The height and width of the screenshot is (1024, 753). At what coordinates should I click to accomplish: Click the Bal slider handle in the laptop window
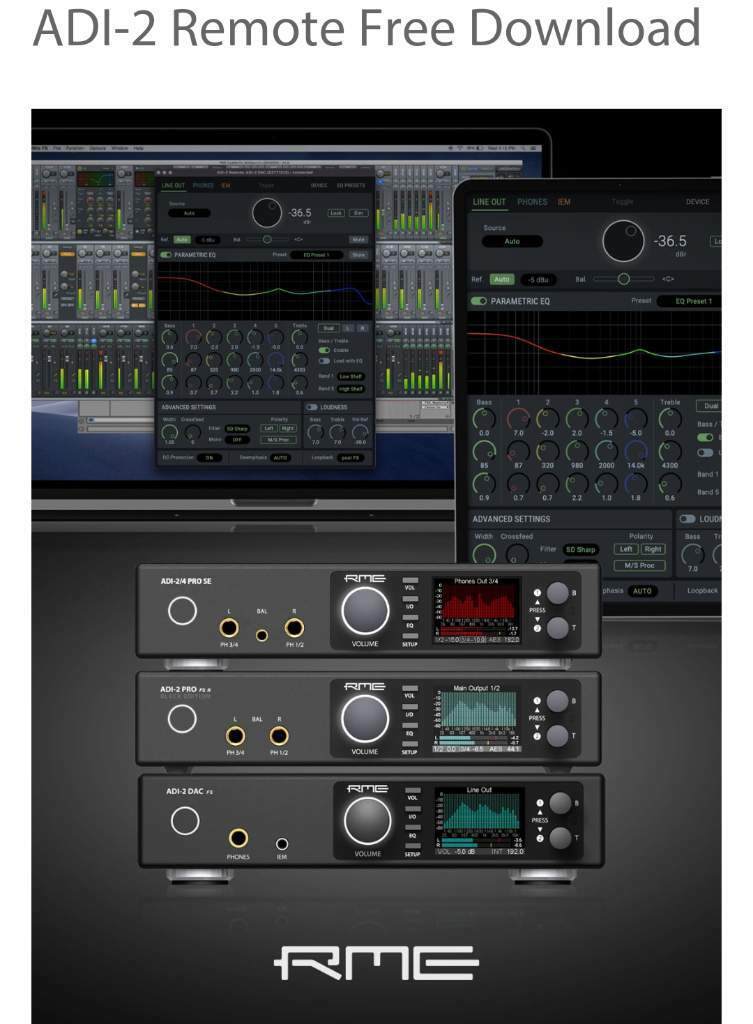[x=267, y=239]
